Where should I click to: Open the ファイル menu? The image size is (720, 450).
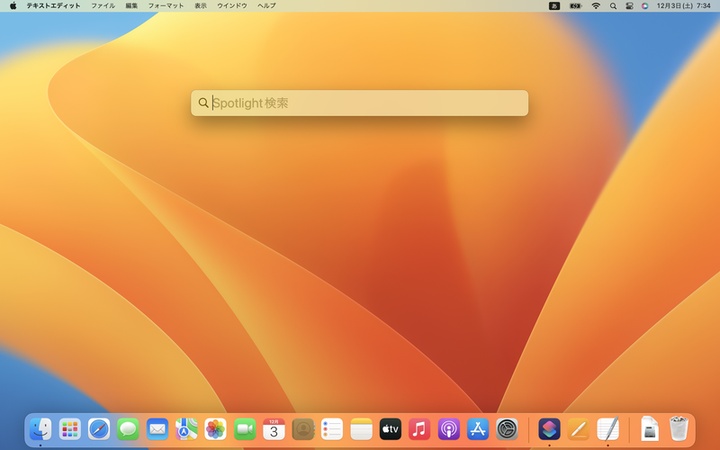(103, 6)
